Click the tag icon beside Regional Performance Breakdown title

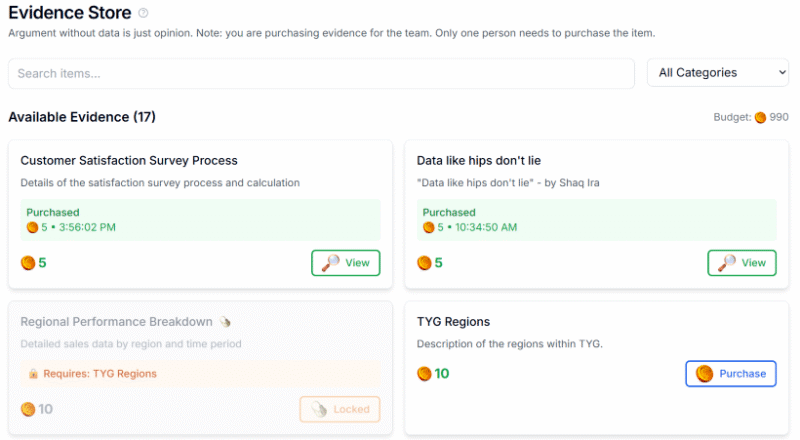[225, 322]
